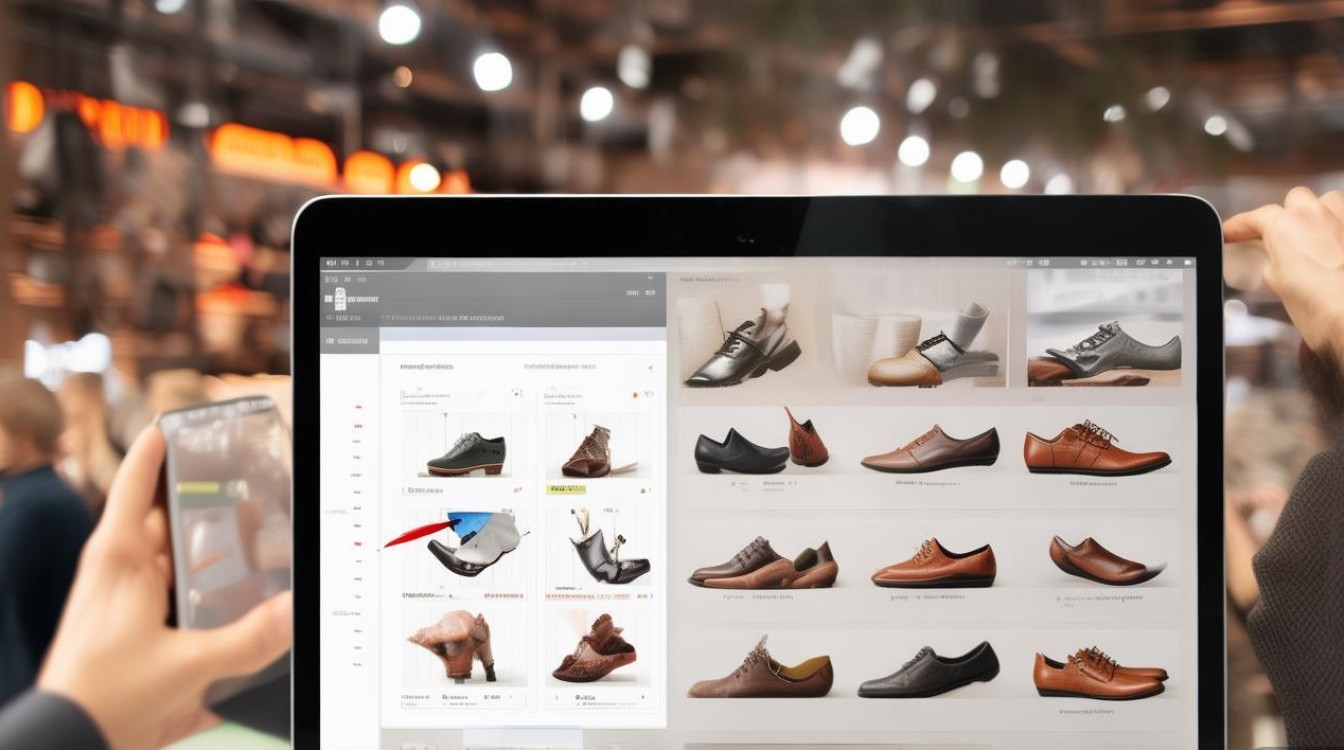Open the black lace-up flat shoe
1344x750 pixels.
[928, 670]
